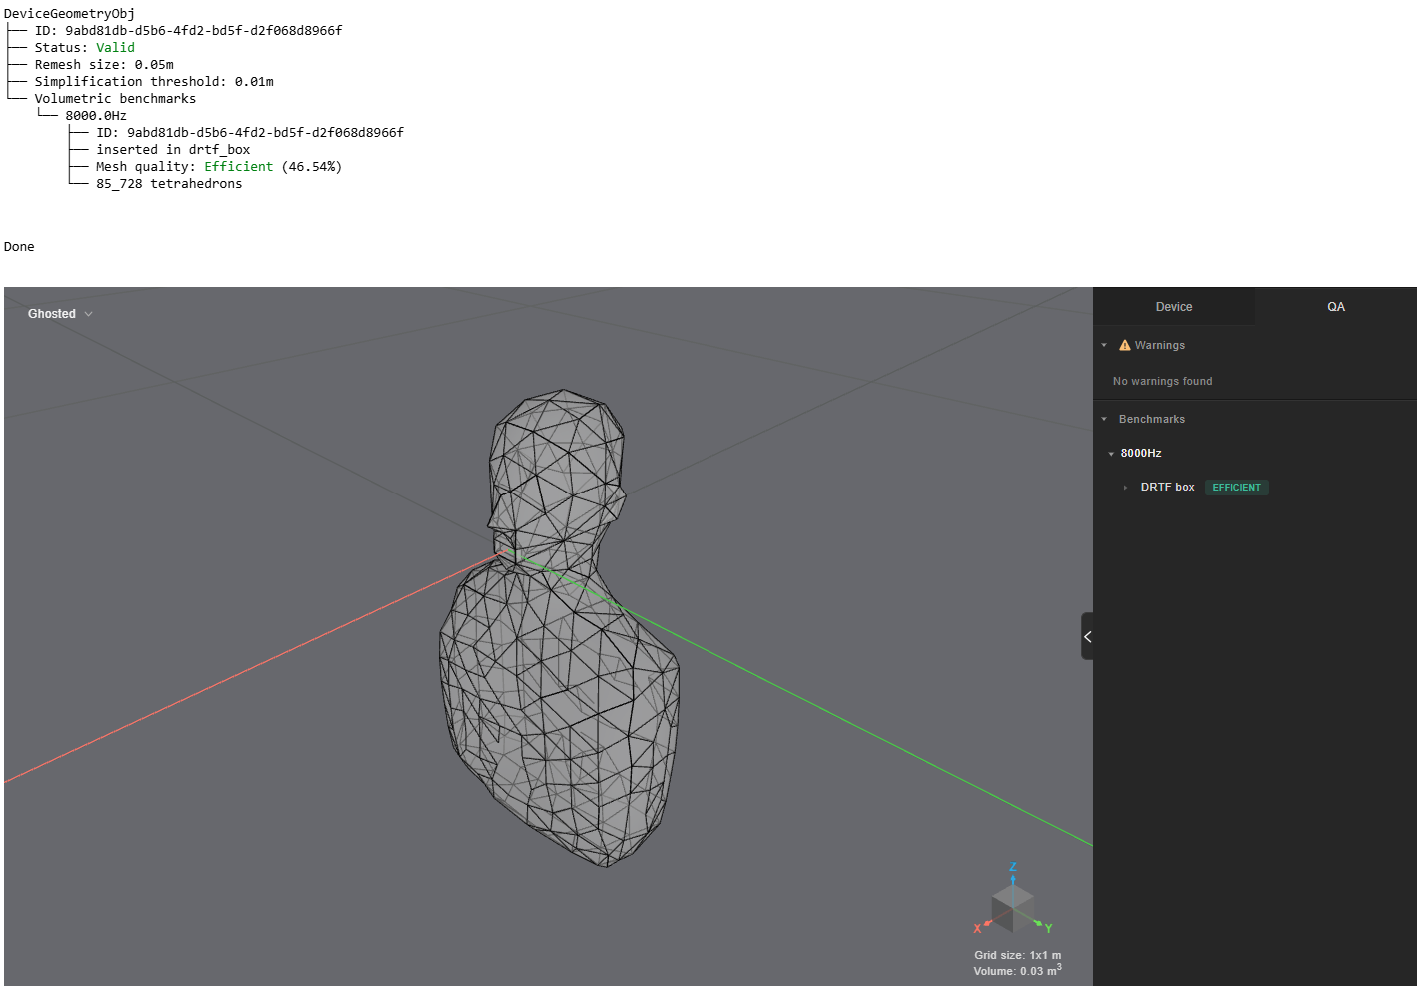Select the wireframe head-and-torso 3D model
Image resolution: width=1422 pixels, height=990 pixels.
pos(560,628)
